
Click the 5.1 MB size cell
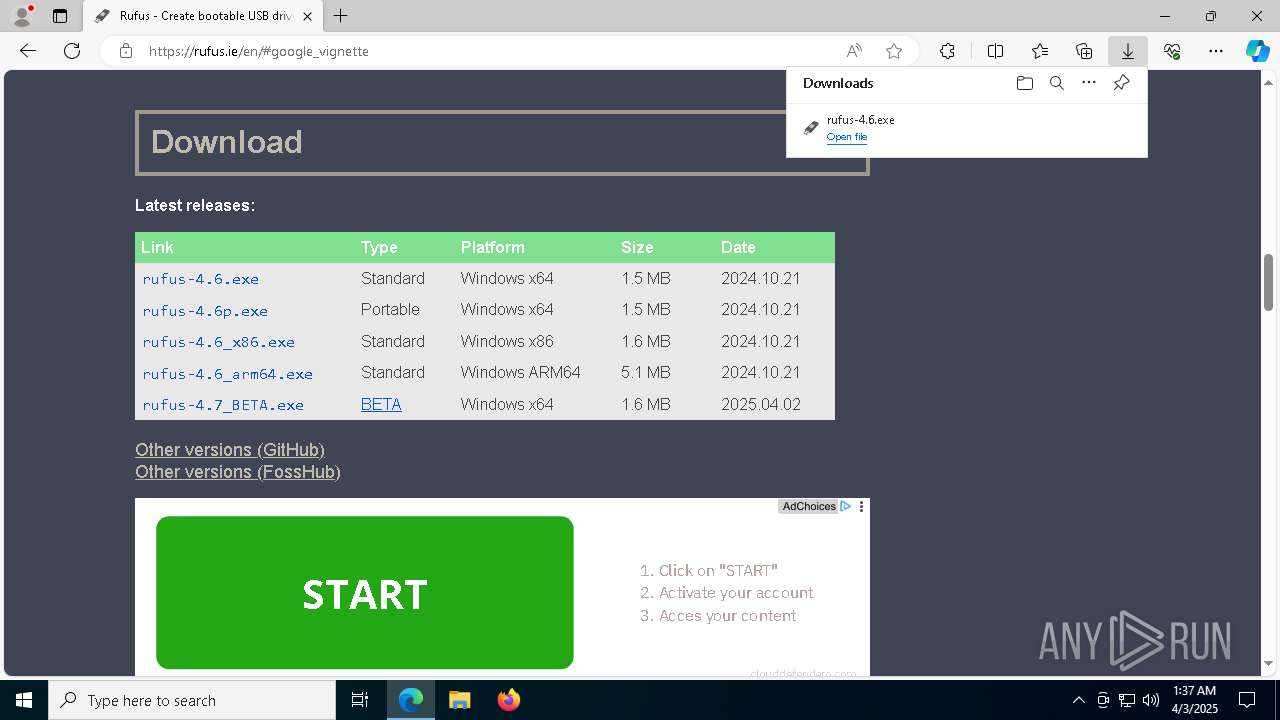(x=646, y=373)
